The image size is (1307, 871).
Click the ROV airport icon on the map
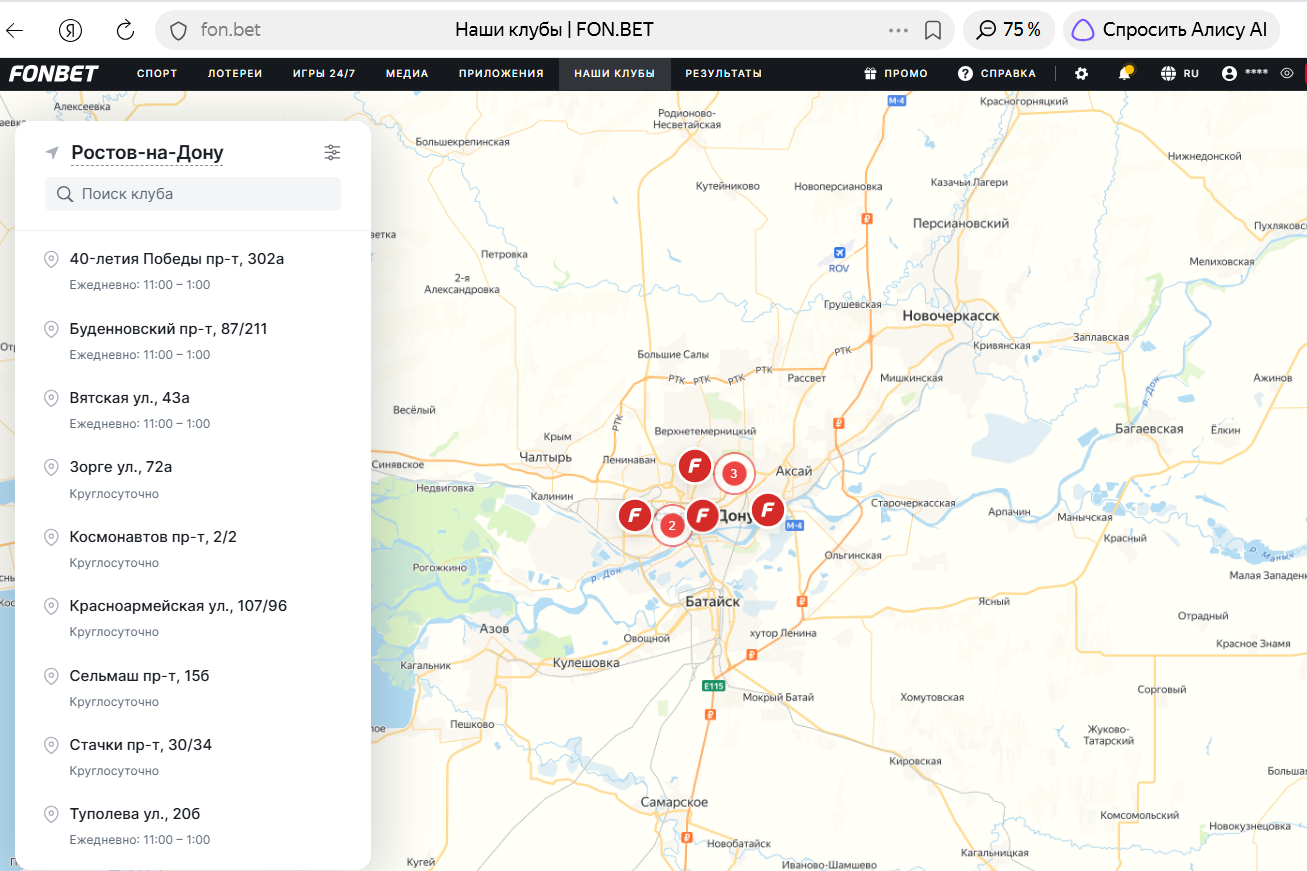point(839,252)
